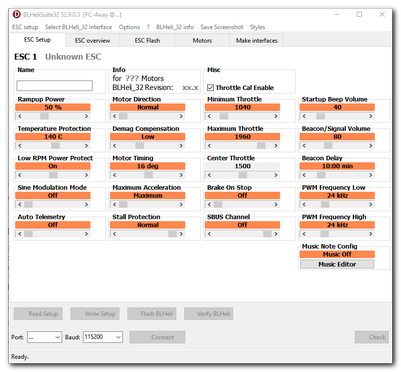Open Select BLHeli_32 Interface menu
This screenshot has width=401, height=372.
pyautogui.click(x=78, y=27)
